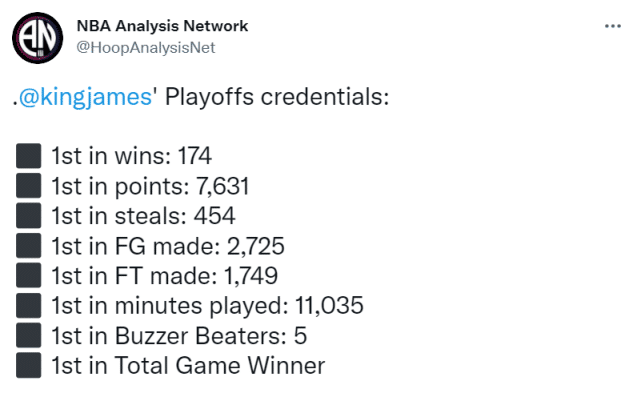The height and width of the screenshot is (397, 641).
Task: Open the @kingjames mention link
Action: click(85, 97)
